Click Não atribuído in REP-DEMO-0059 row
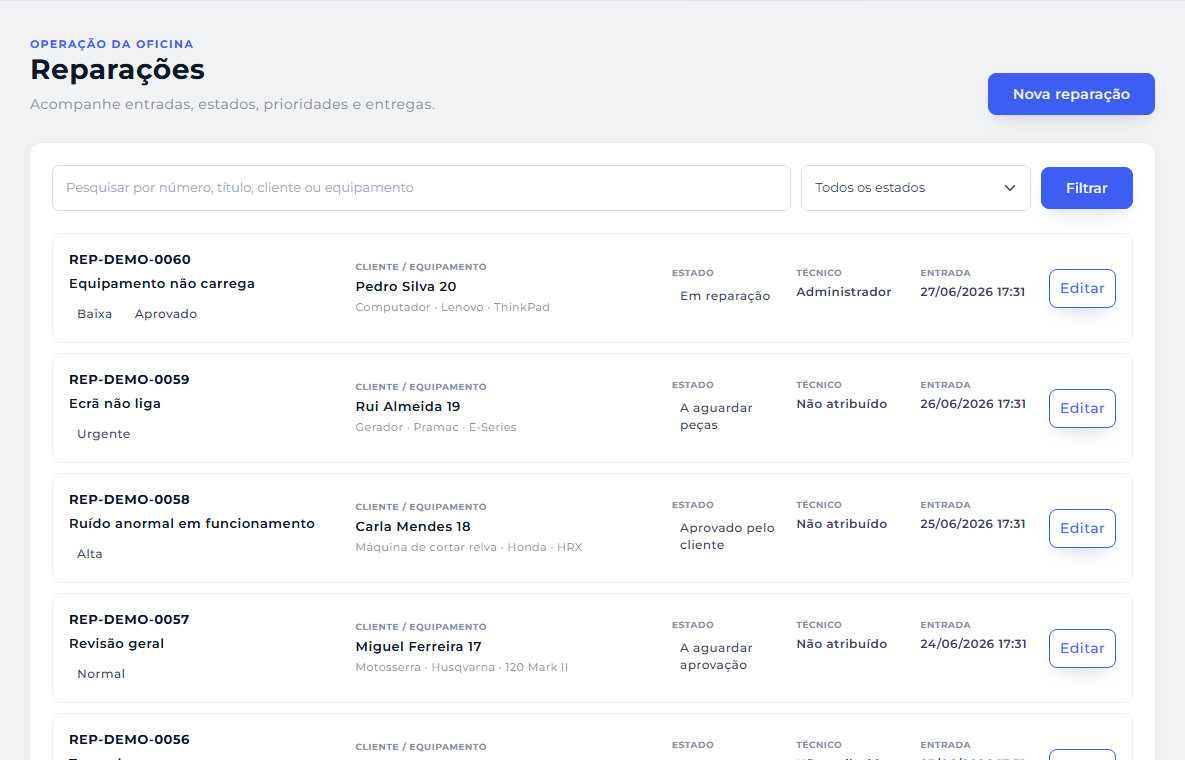Image resolution: width=1185 pixels, height=760 pixels. (x=842, y=404)
